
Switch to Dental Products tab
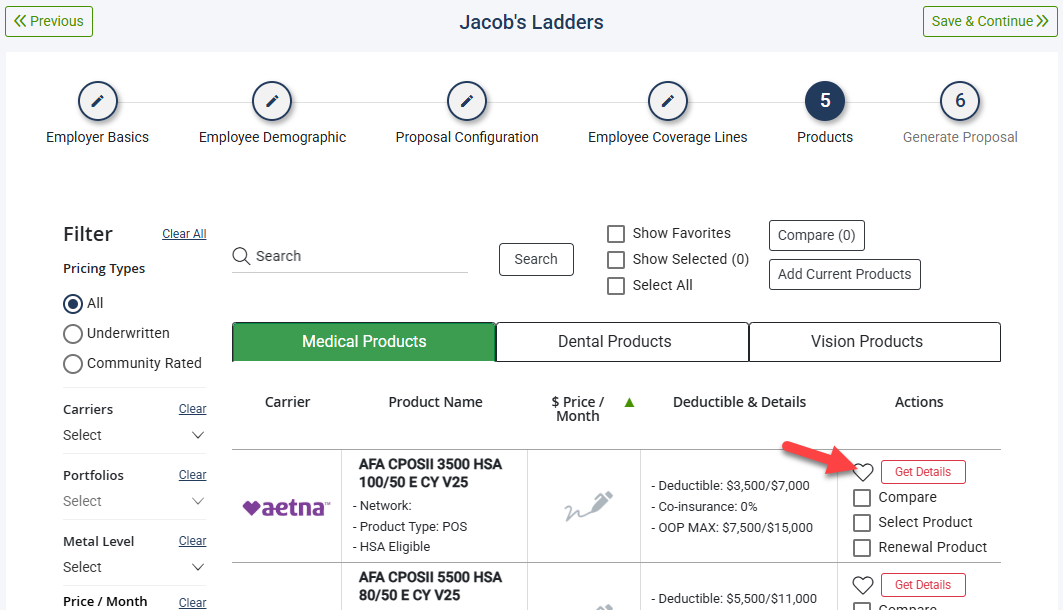point(622,342)
